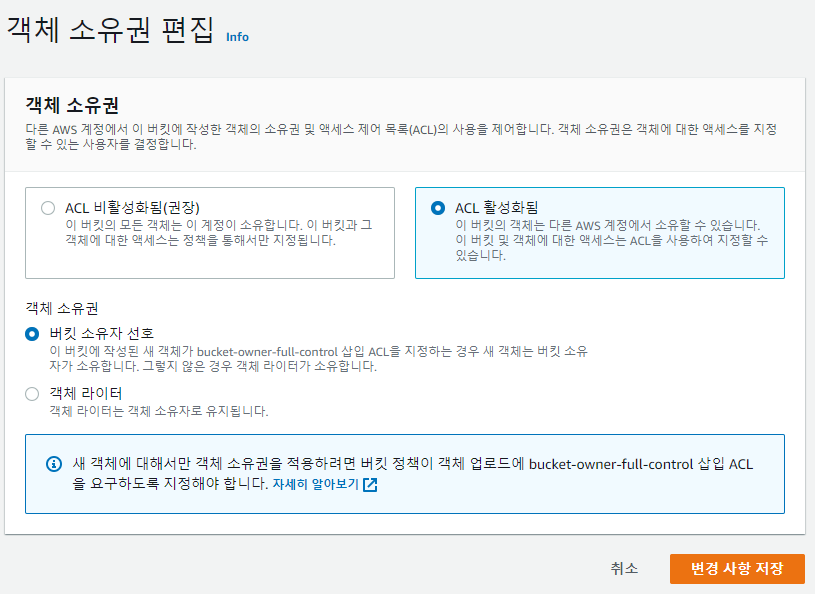Select the ACL 비활성화됨(권장) radio button
Viewport: 815px width, 594px height.
(48, 208)
